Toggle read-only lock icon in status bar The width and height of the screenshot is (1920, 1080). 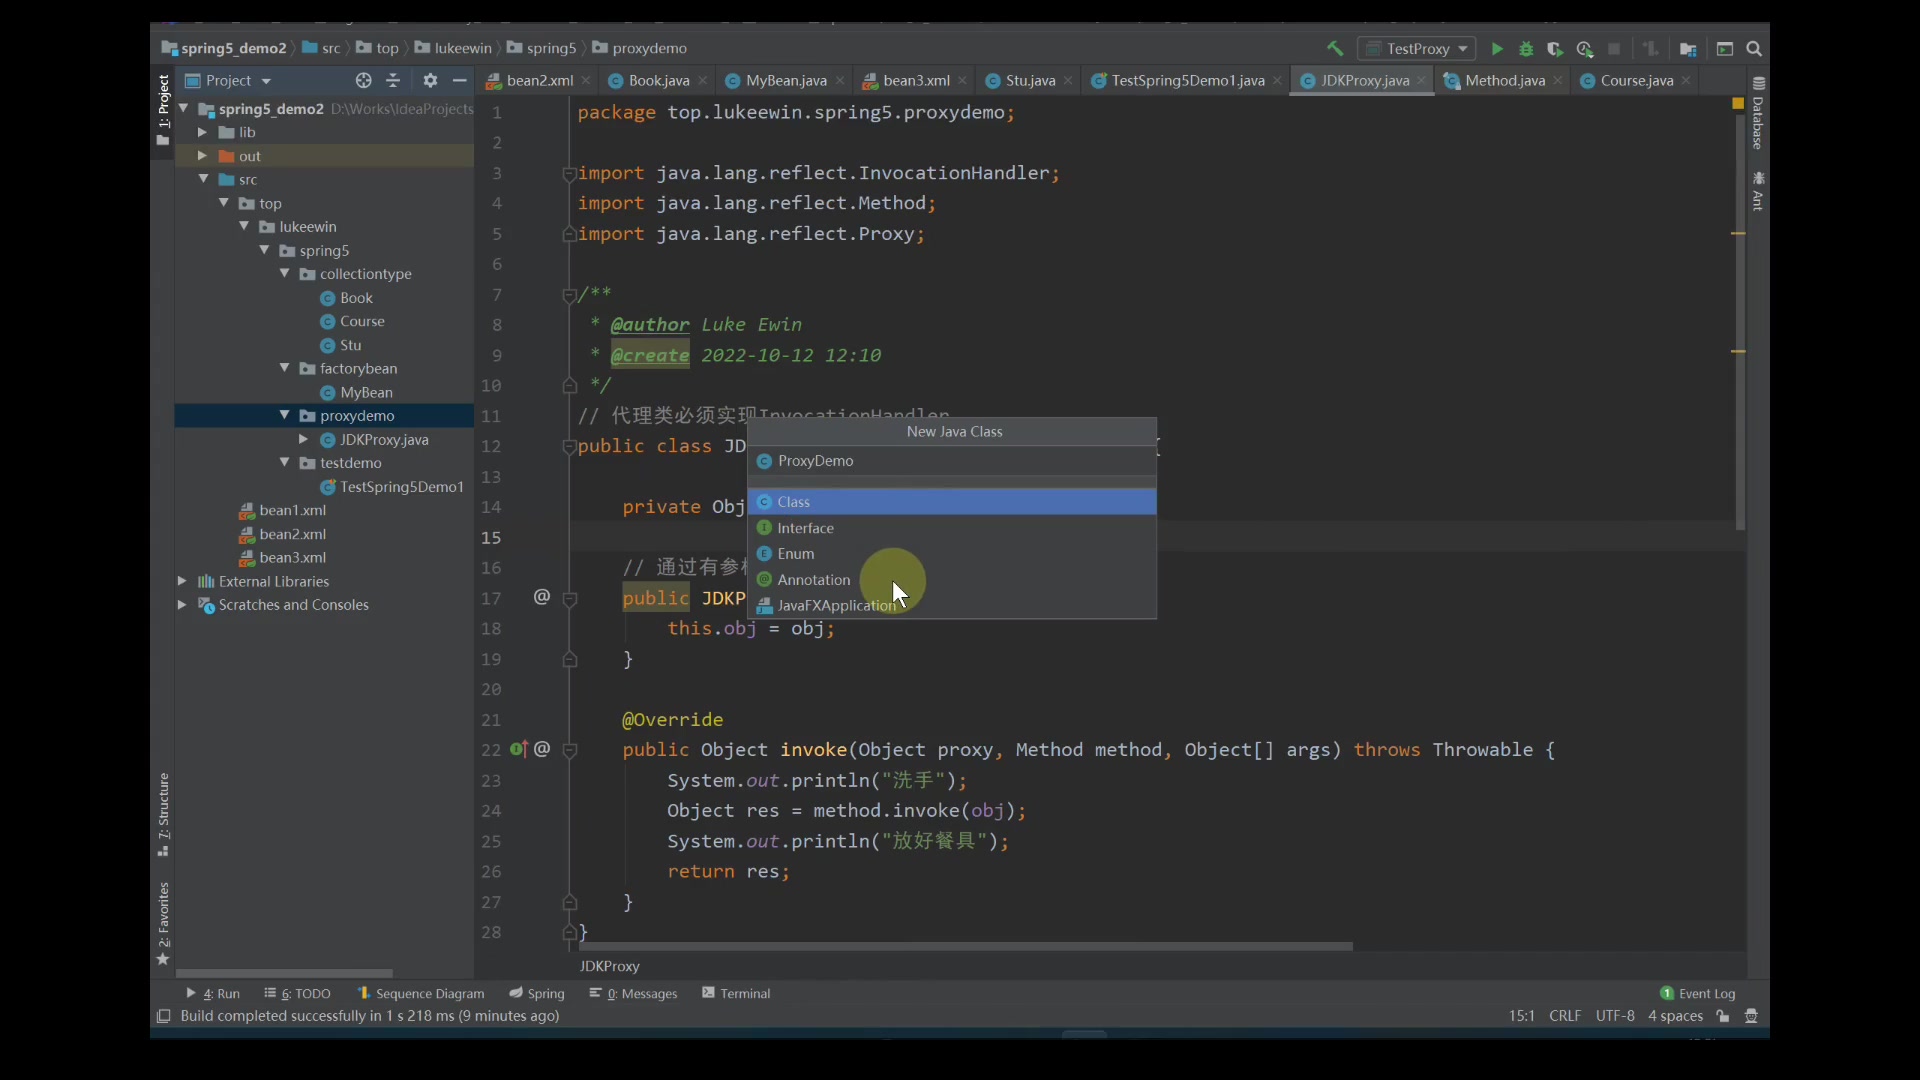pos(1723,1015)
